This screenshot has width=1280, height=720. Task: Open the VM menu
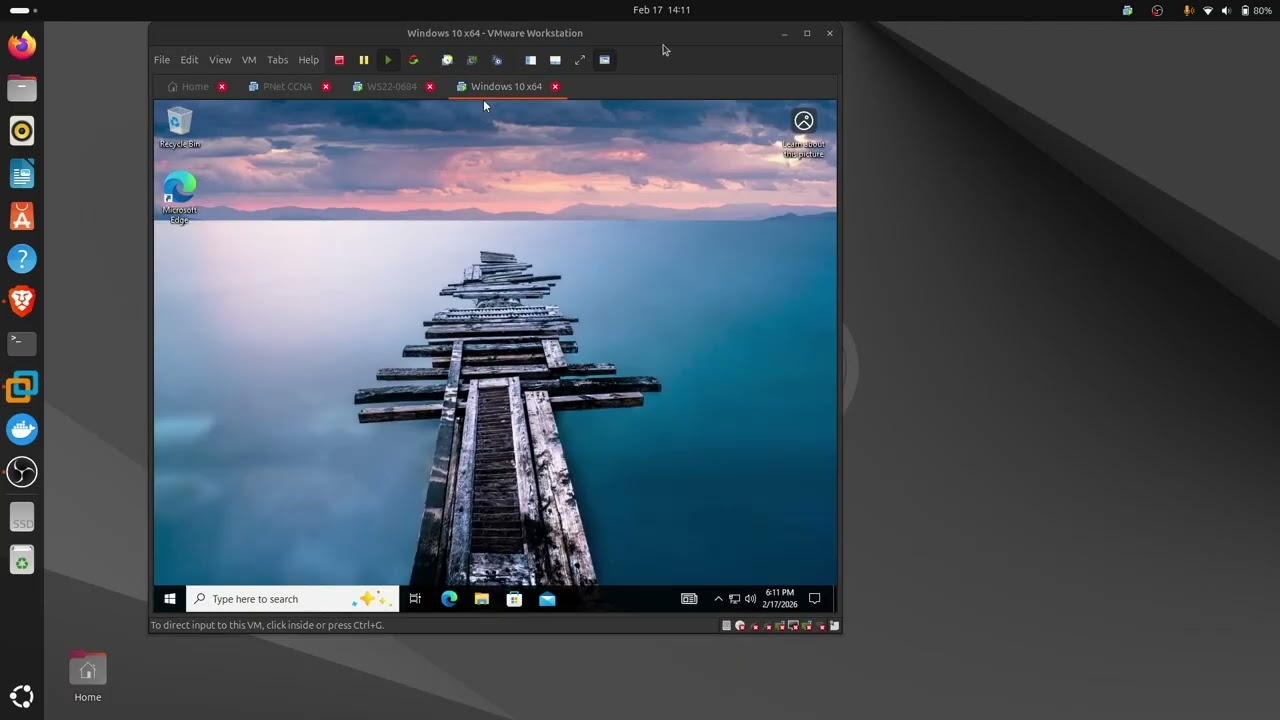pyautogui.click(x=249, y=60)
